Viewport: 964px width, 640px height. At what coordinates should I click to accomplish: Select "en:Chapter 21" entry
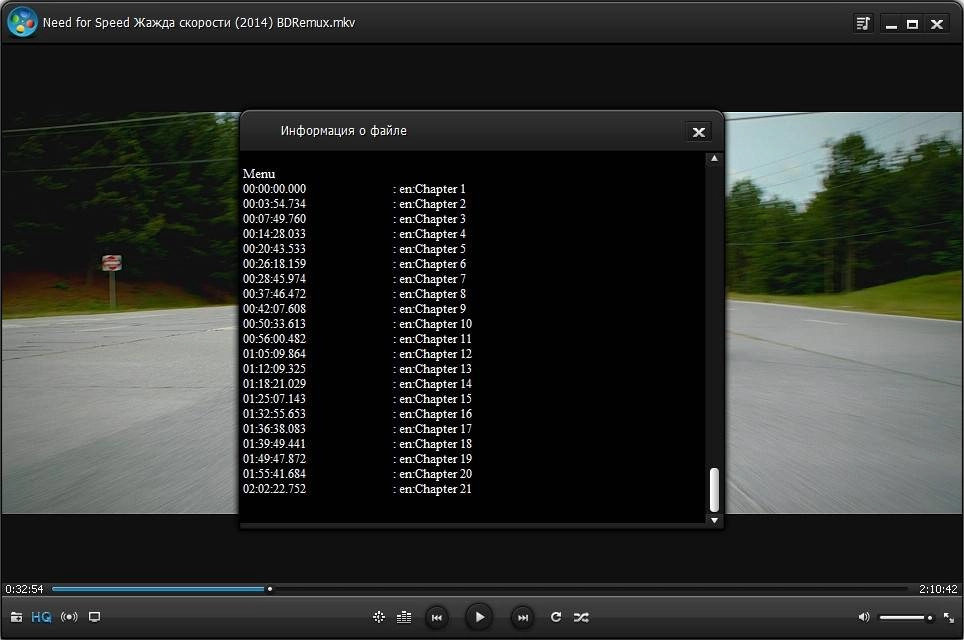[435, 489]
